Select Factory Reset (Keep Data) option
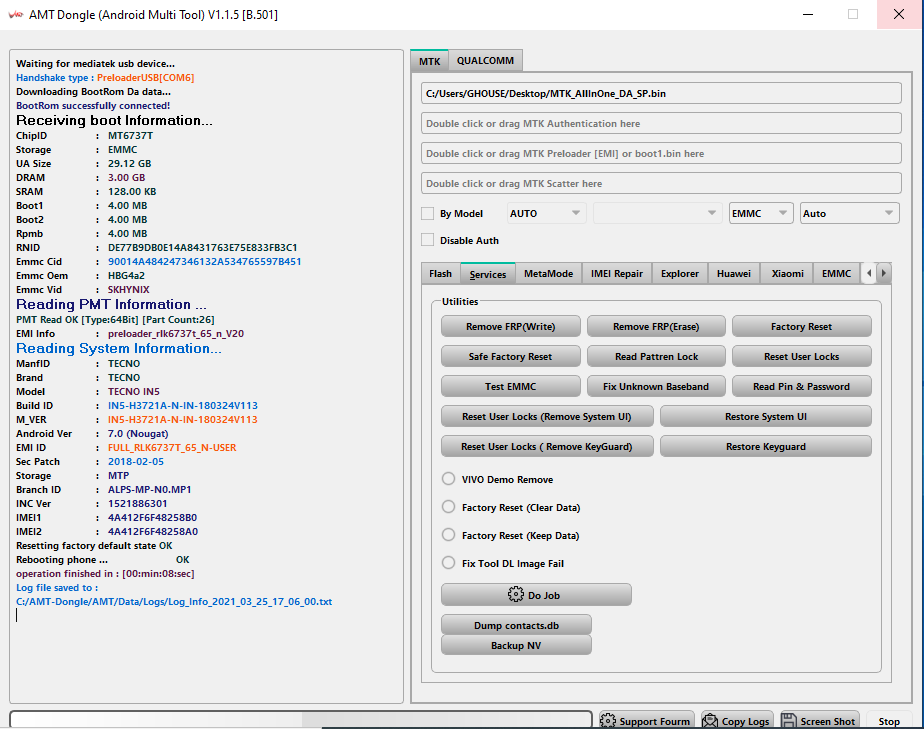Image resolution: width=924 pixels, height=729 pixels. pyautogui.click(x=448, y=535)
